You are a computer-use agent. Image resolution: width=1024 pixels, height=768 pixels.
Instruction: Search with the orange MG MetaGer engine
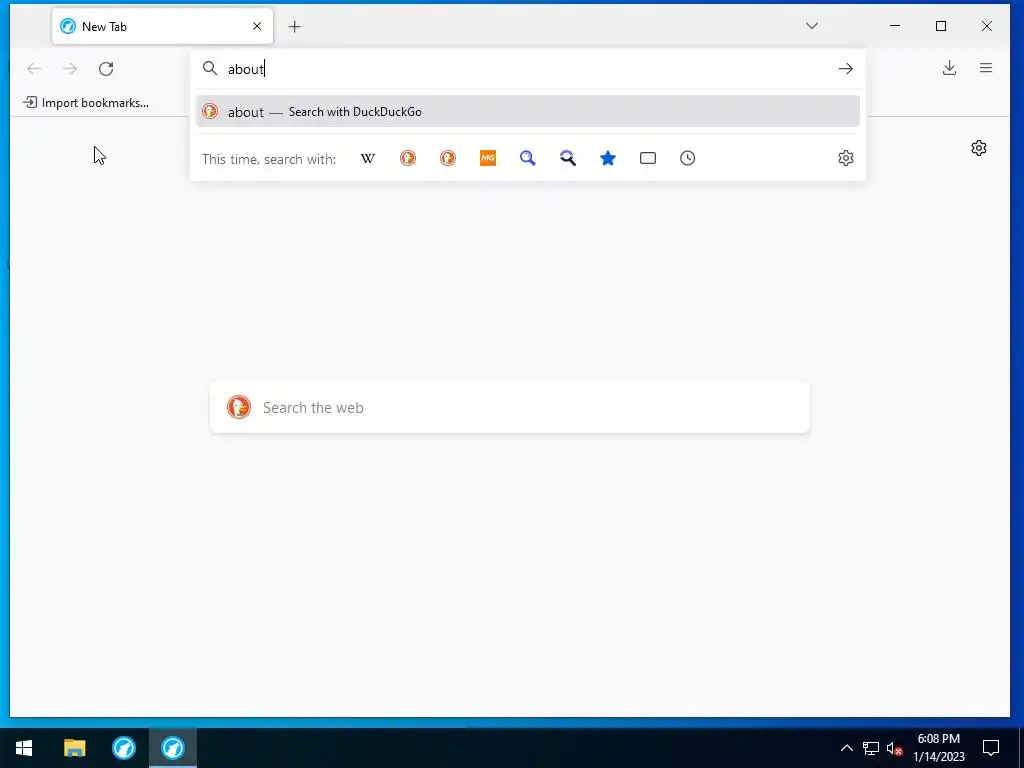(x=488, y=158)
